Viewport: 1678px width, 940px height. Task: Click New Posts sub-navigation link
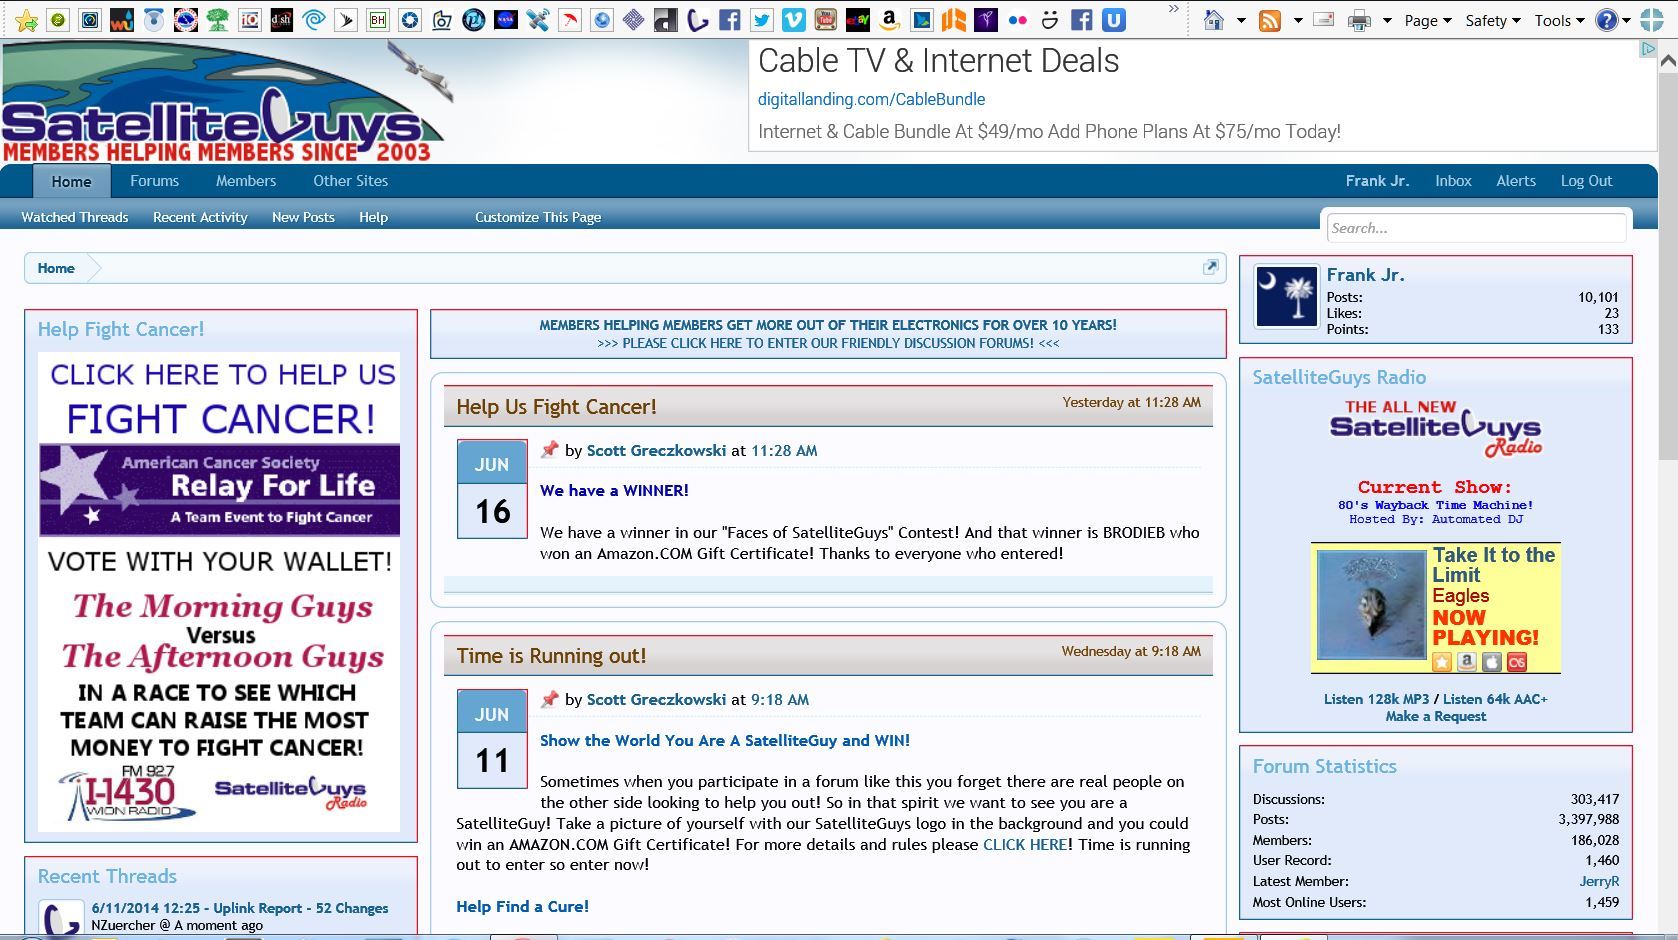303,217
